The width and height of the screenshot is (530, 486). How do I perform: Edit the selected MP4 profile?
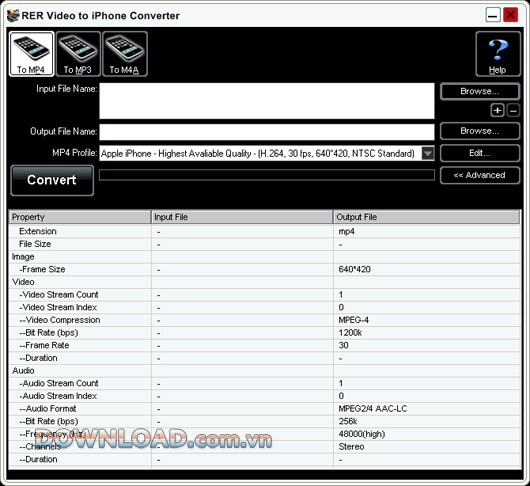(480, 153)
